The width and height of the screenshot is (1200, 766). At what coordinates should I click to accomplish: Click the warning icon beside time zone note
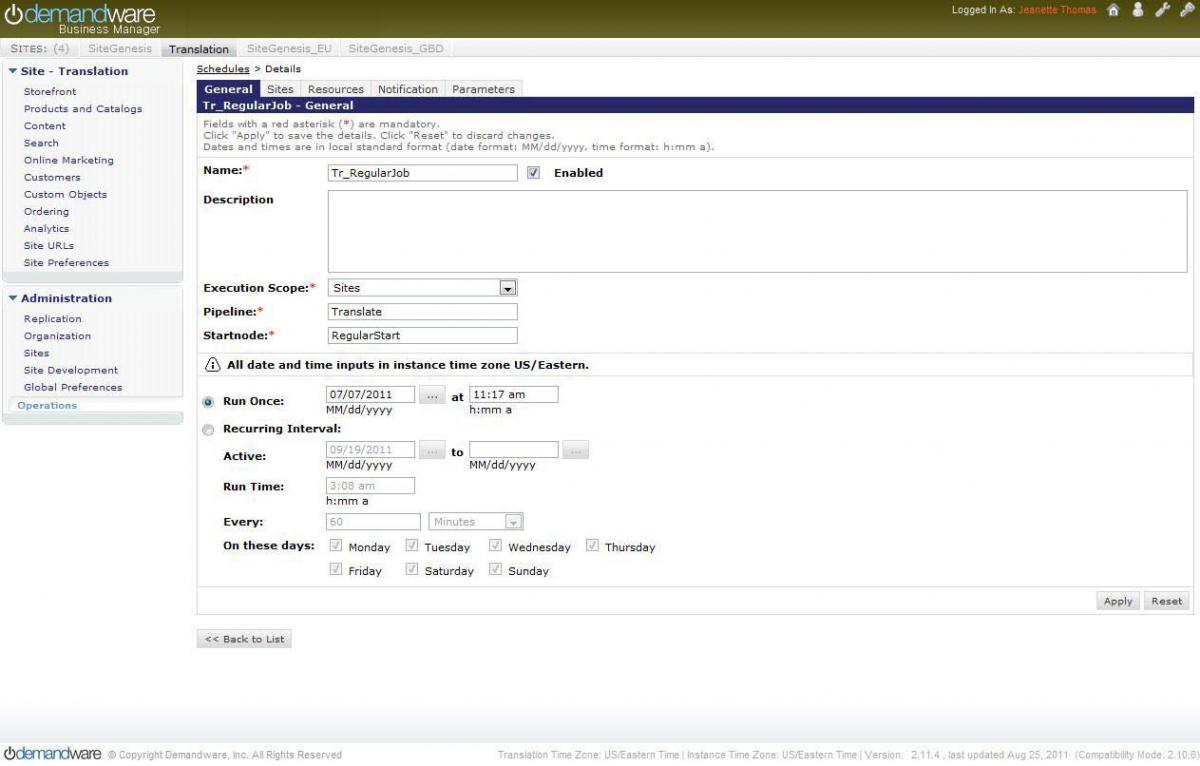[212, 365]
